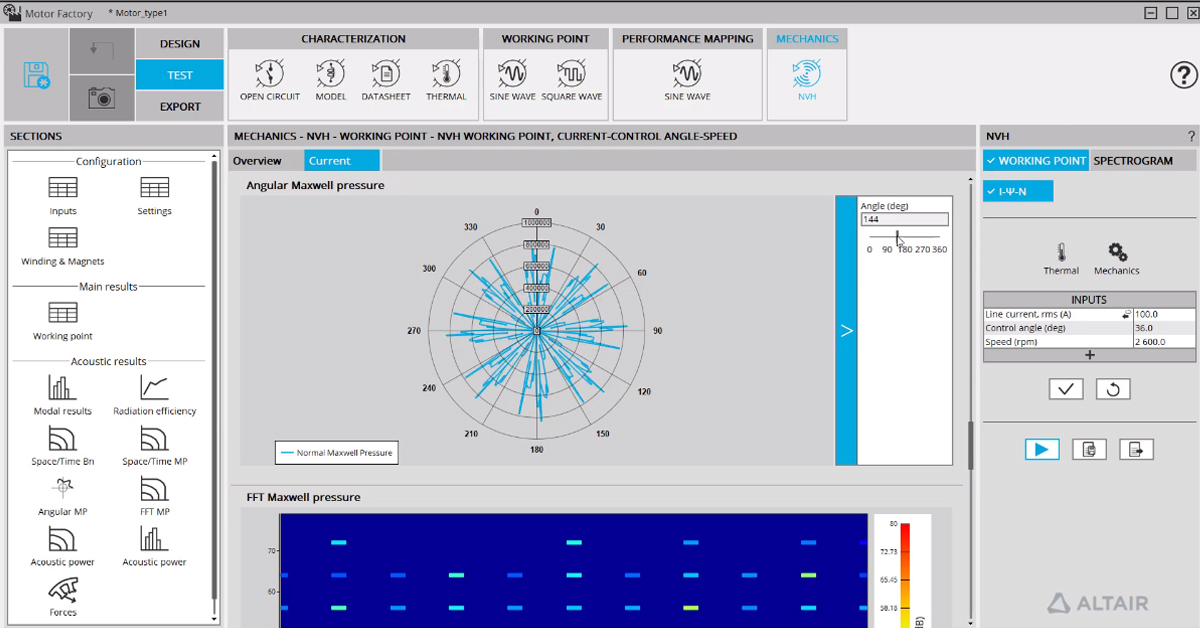1200x628 pixels.
Task: Click the FFT Maxwell pressure heading
Action: click(x=303, y=497)
